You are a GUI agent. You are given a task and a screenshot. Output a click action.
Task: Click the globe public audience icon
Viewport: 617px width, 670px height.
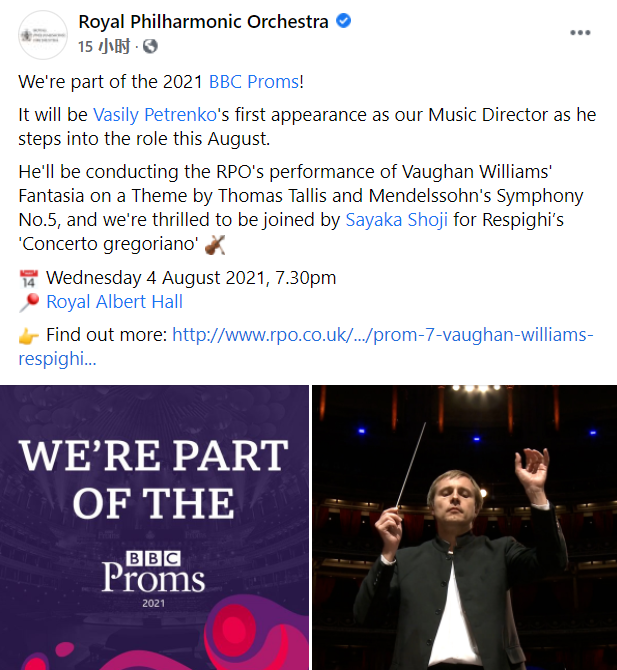tap(150, 46)
